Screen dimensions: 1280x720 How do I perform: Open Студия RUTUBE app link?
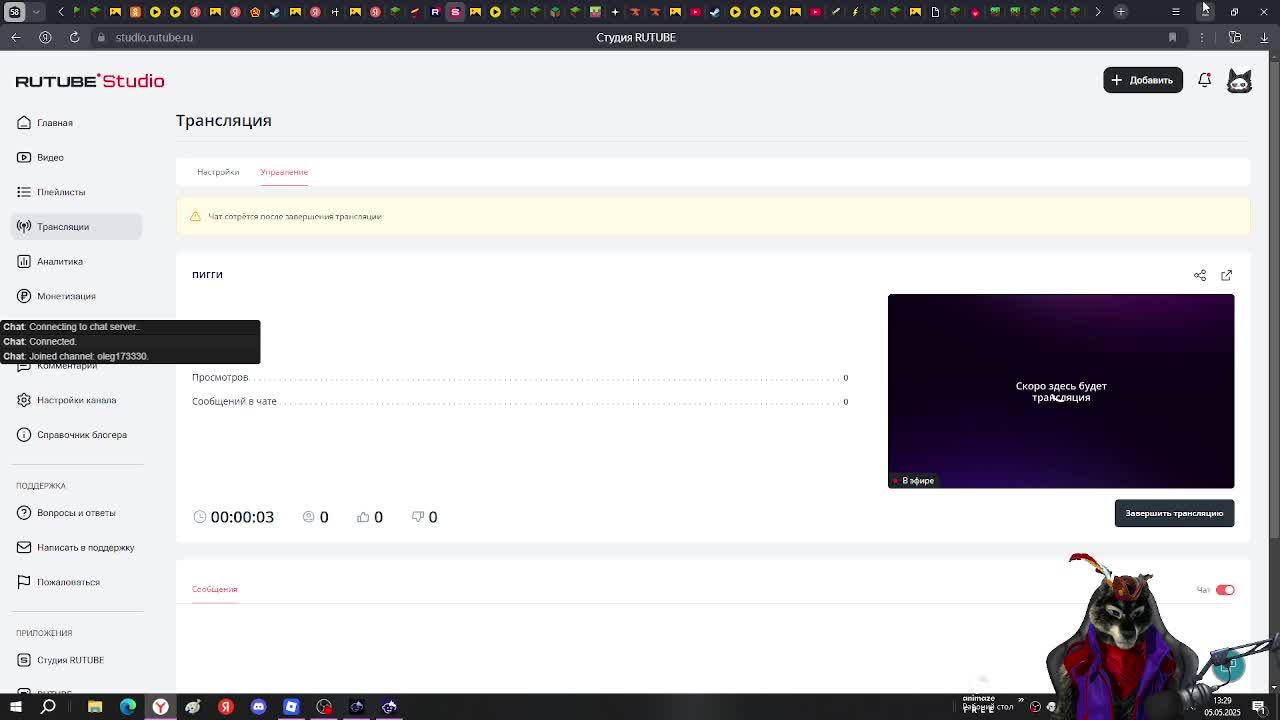tap(70, 660)
